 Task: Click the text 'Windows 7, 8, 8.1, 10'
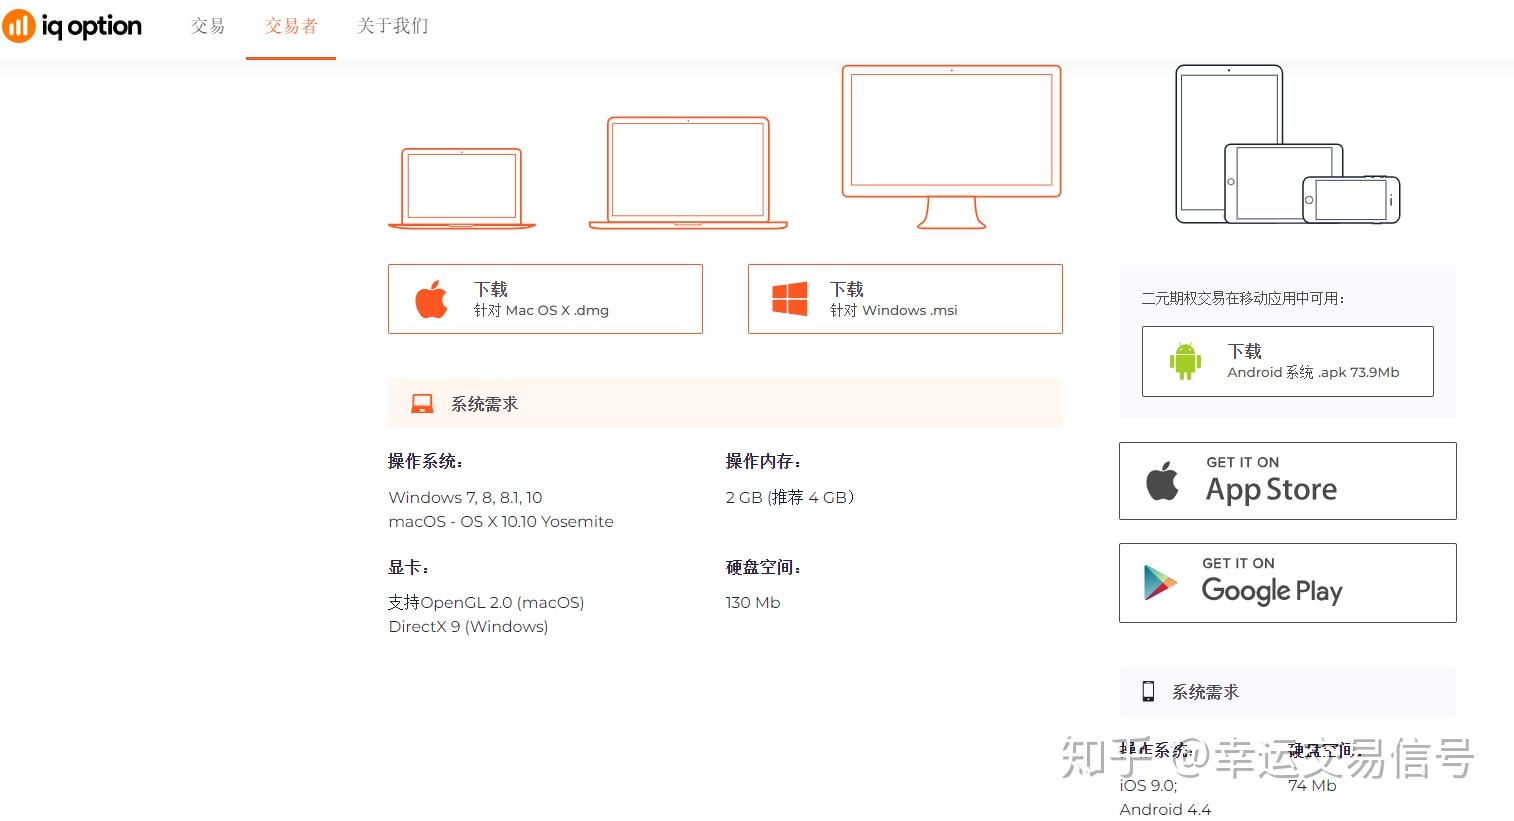465,497
